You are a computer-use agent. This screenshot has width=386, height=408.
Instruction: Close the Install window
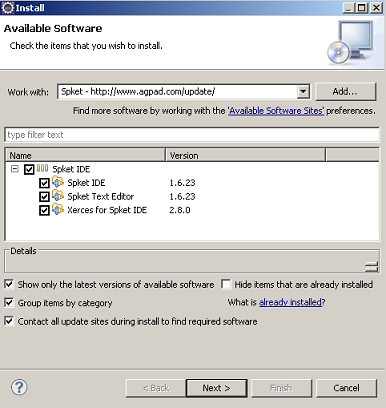pos(376,8)
